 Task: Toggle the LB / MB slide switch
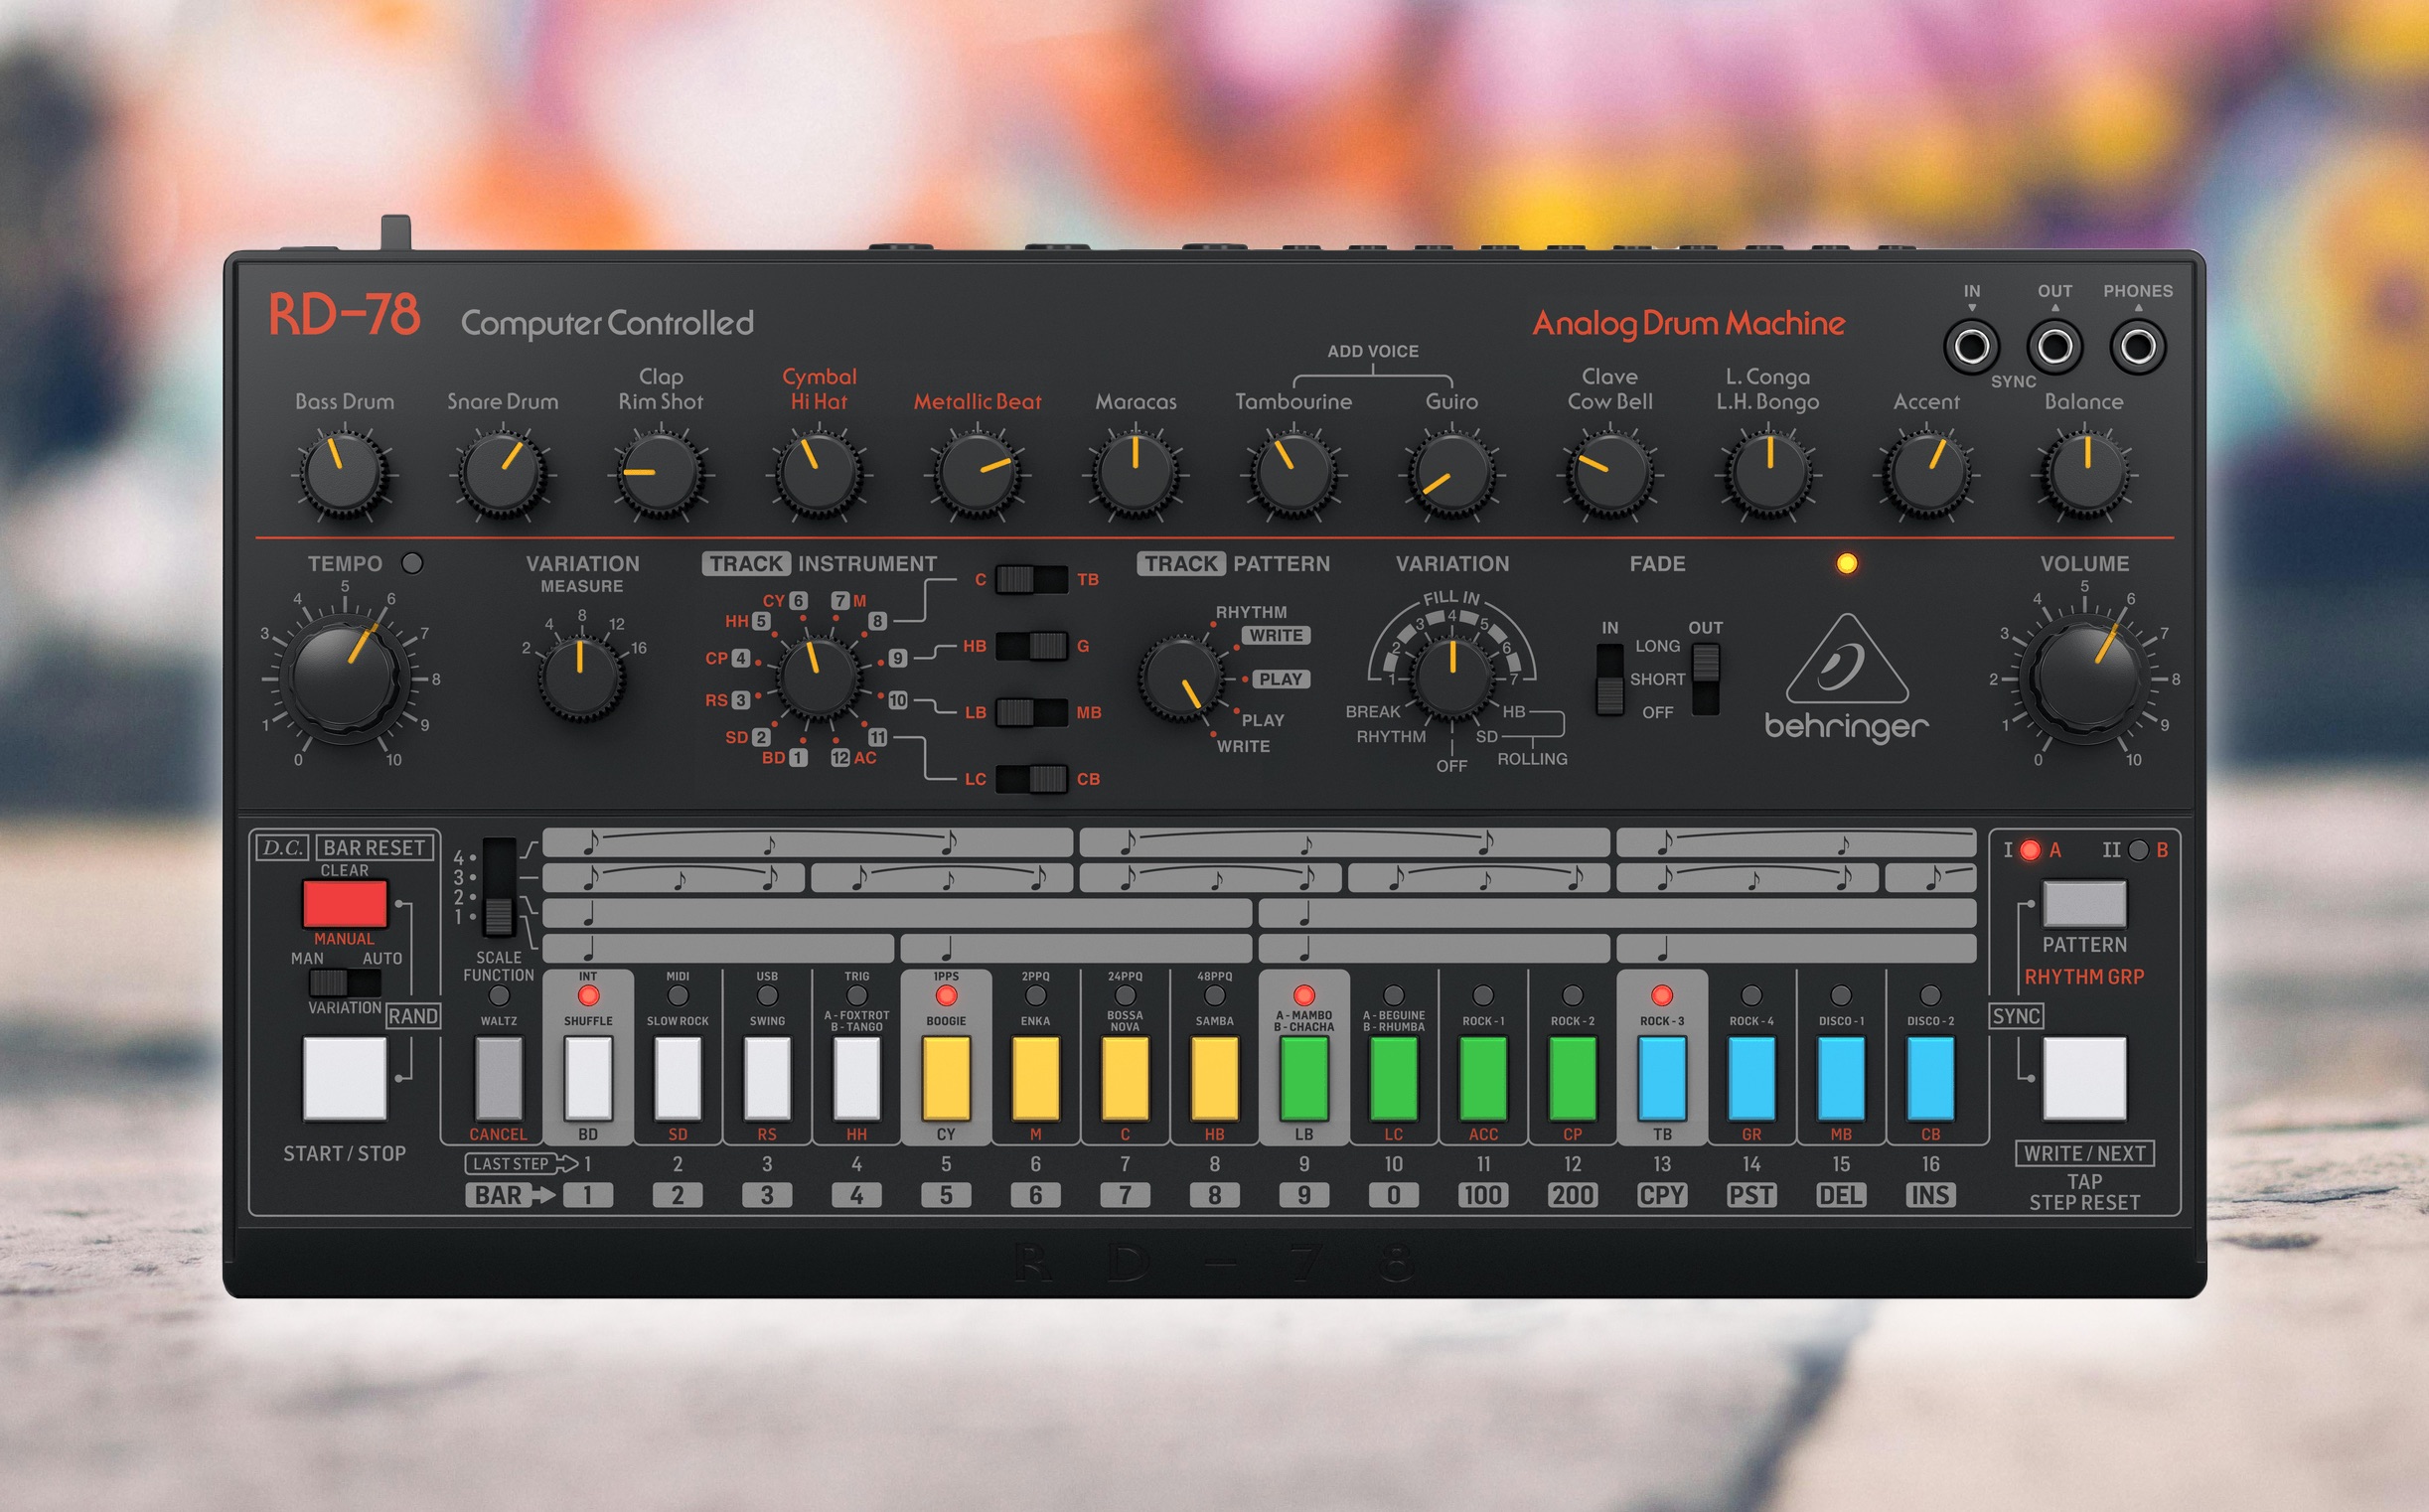tap(1031, 712)
